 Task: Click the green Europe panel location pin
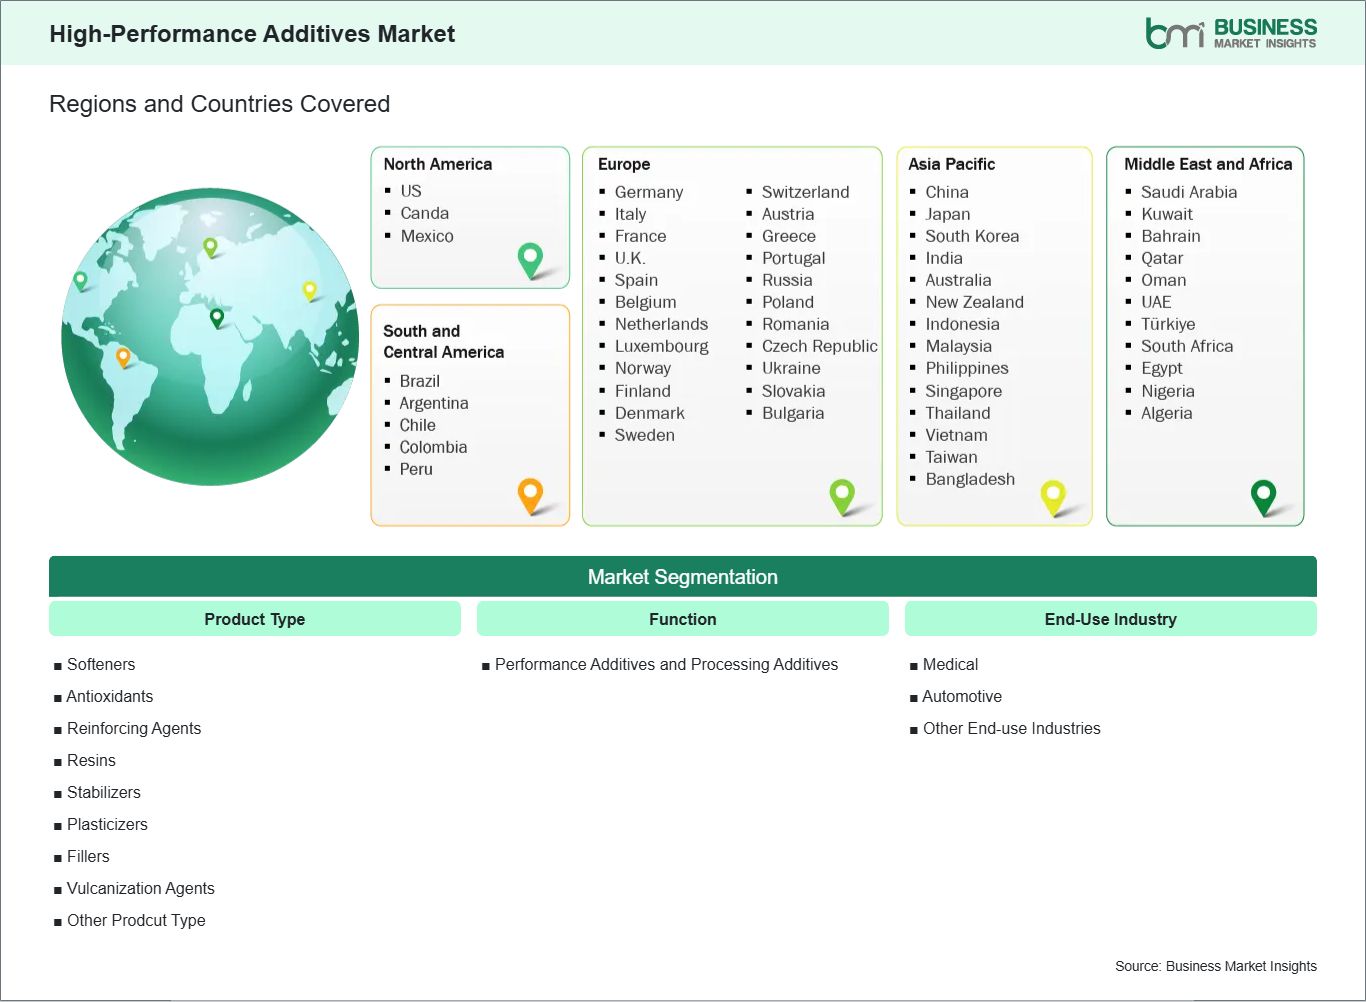pyautogui.click(x=843, y=495)
